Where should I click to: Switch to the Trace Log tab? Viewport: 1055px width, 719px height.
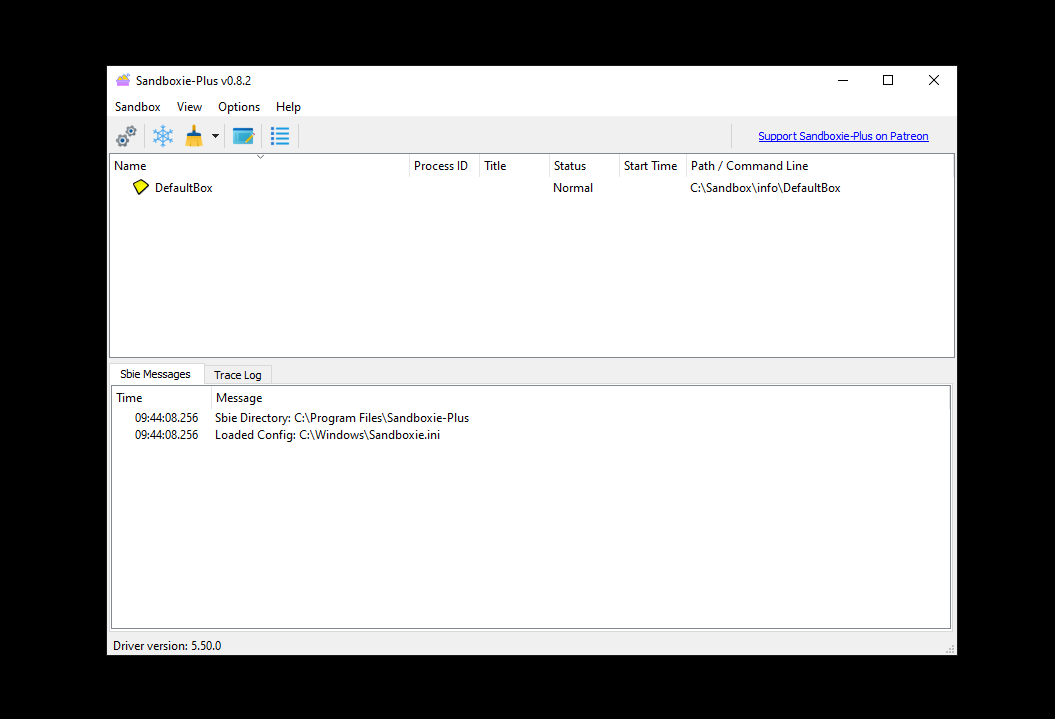click(238, 375)
